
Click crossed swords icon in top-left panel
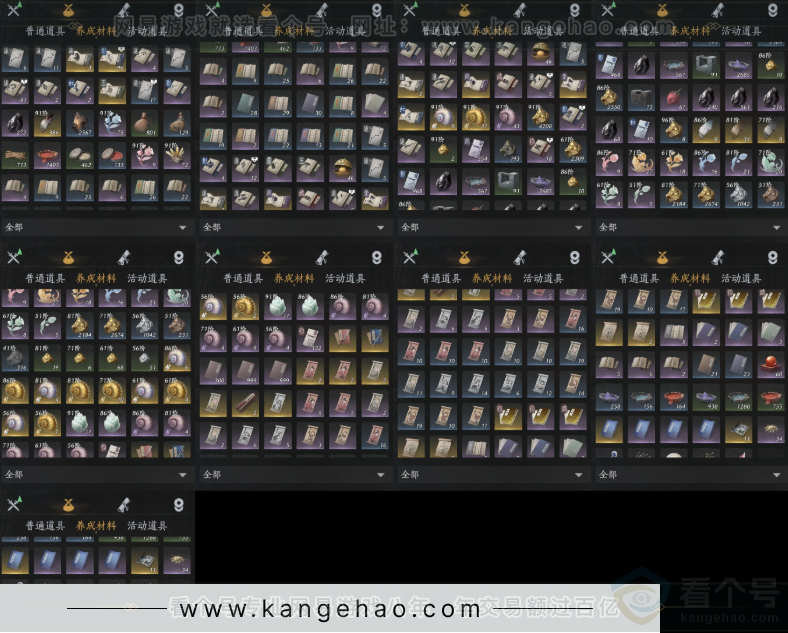pos(15,11)
